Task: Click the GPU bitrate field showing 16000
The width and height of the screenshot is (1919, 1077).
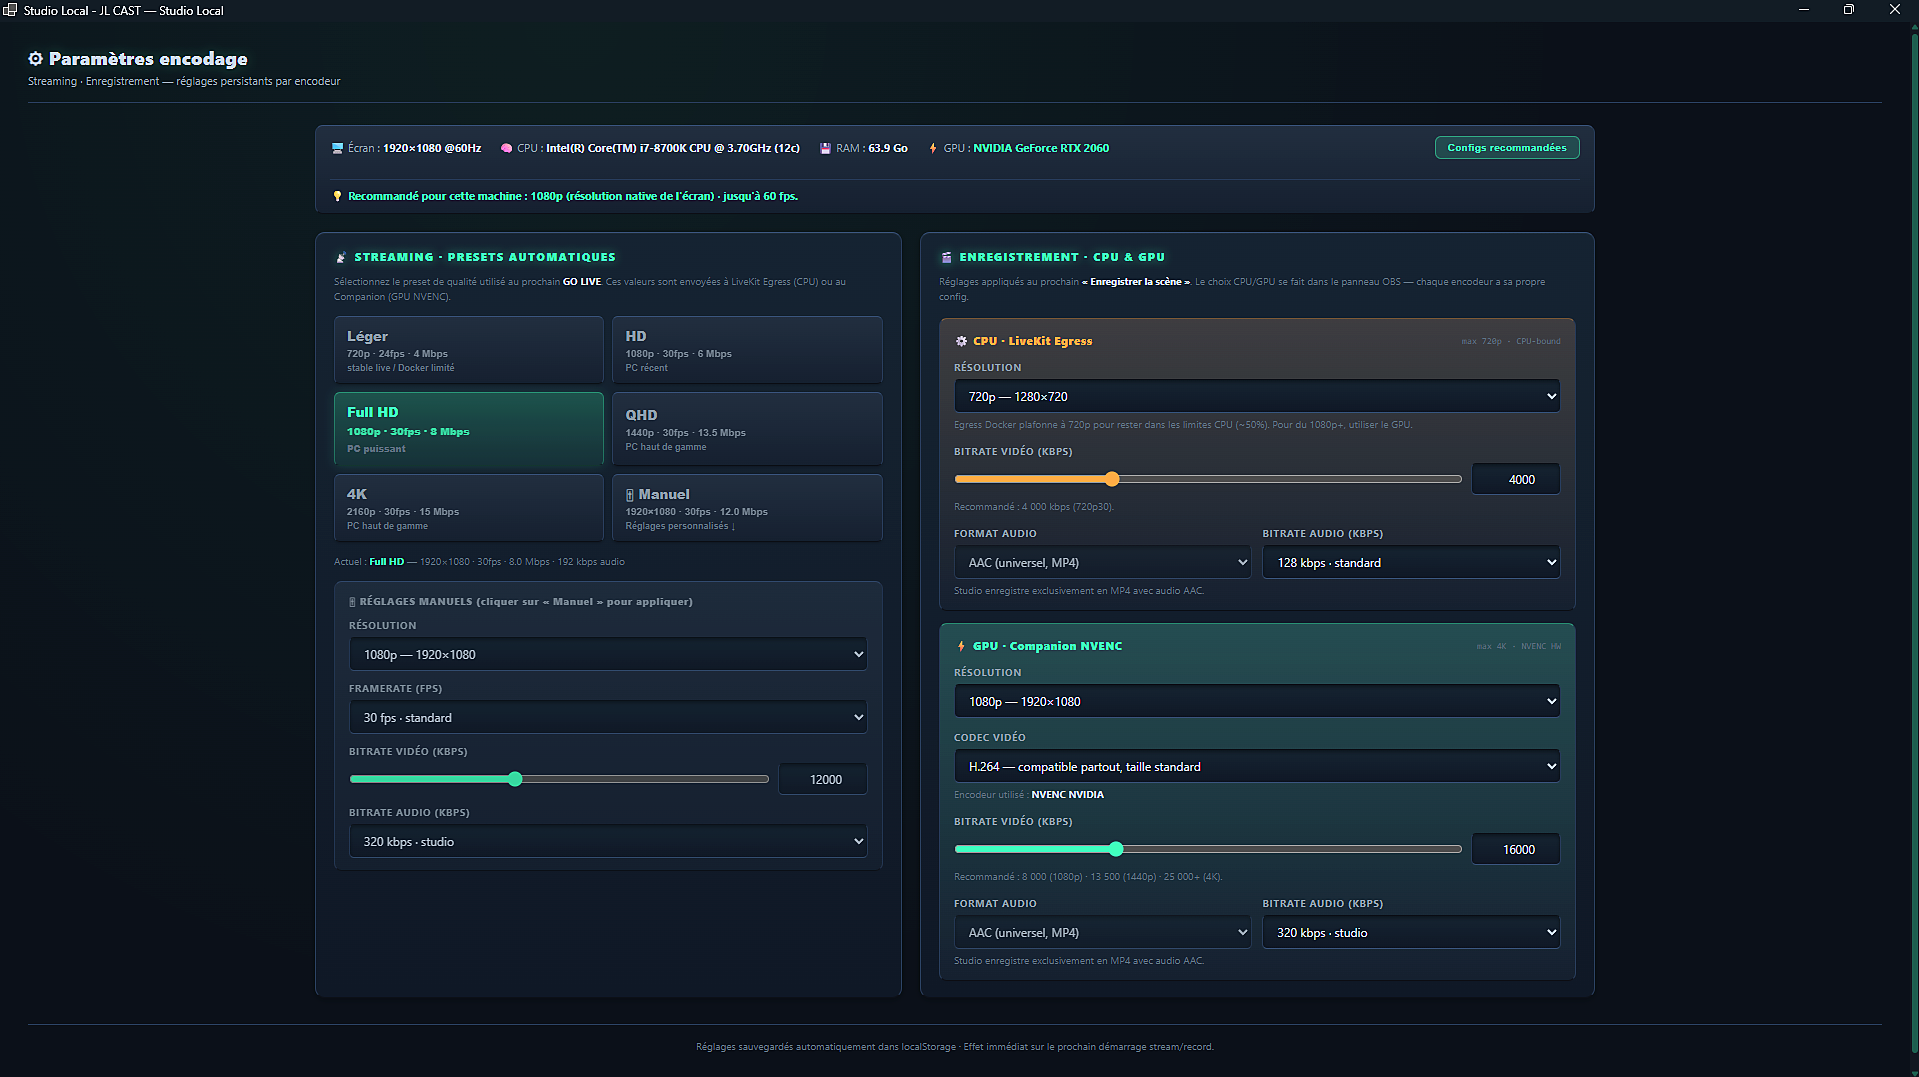Action: [1517, 849]
